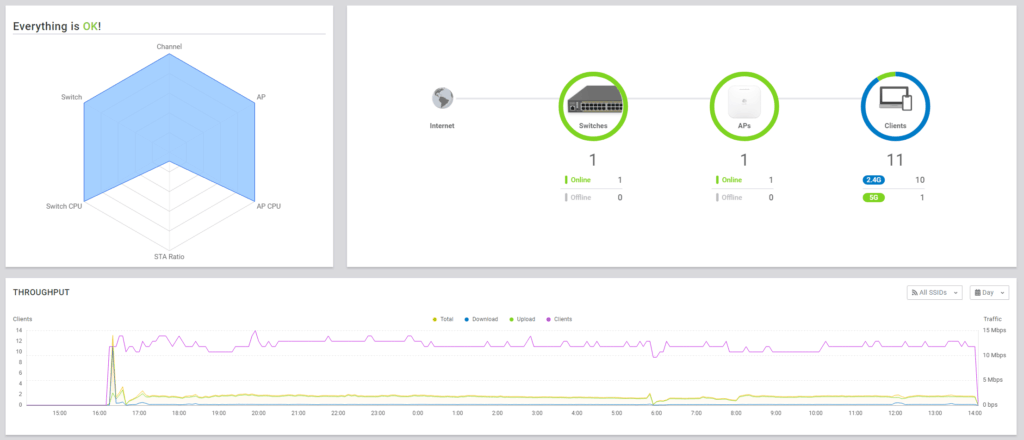Click the 20:00 mark on throughput timeline
The height and width of the screenshot is (440, 1024).
click(x=258, y=412)
